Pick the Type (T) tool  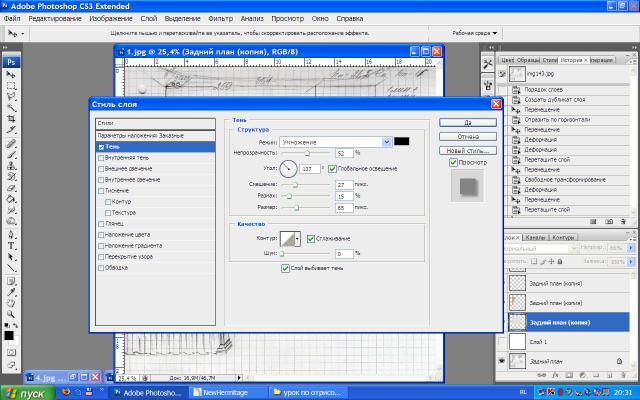pos(11,245)
